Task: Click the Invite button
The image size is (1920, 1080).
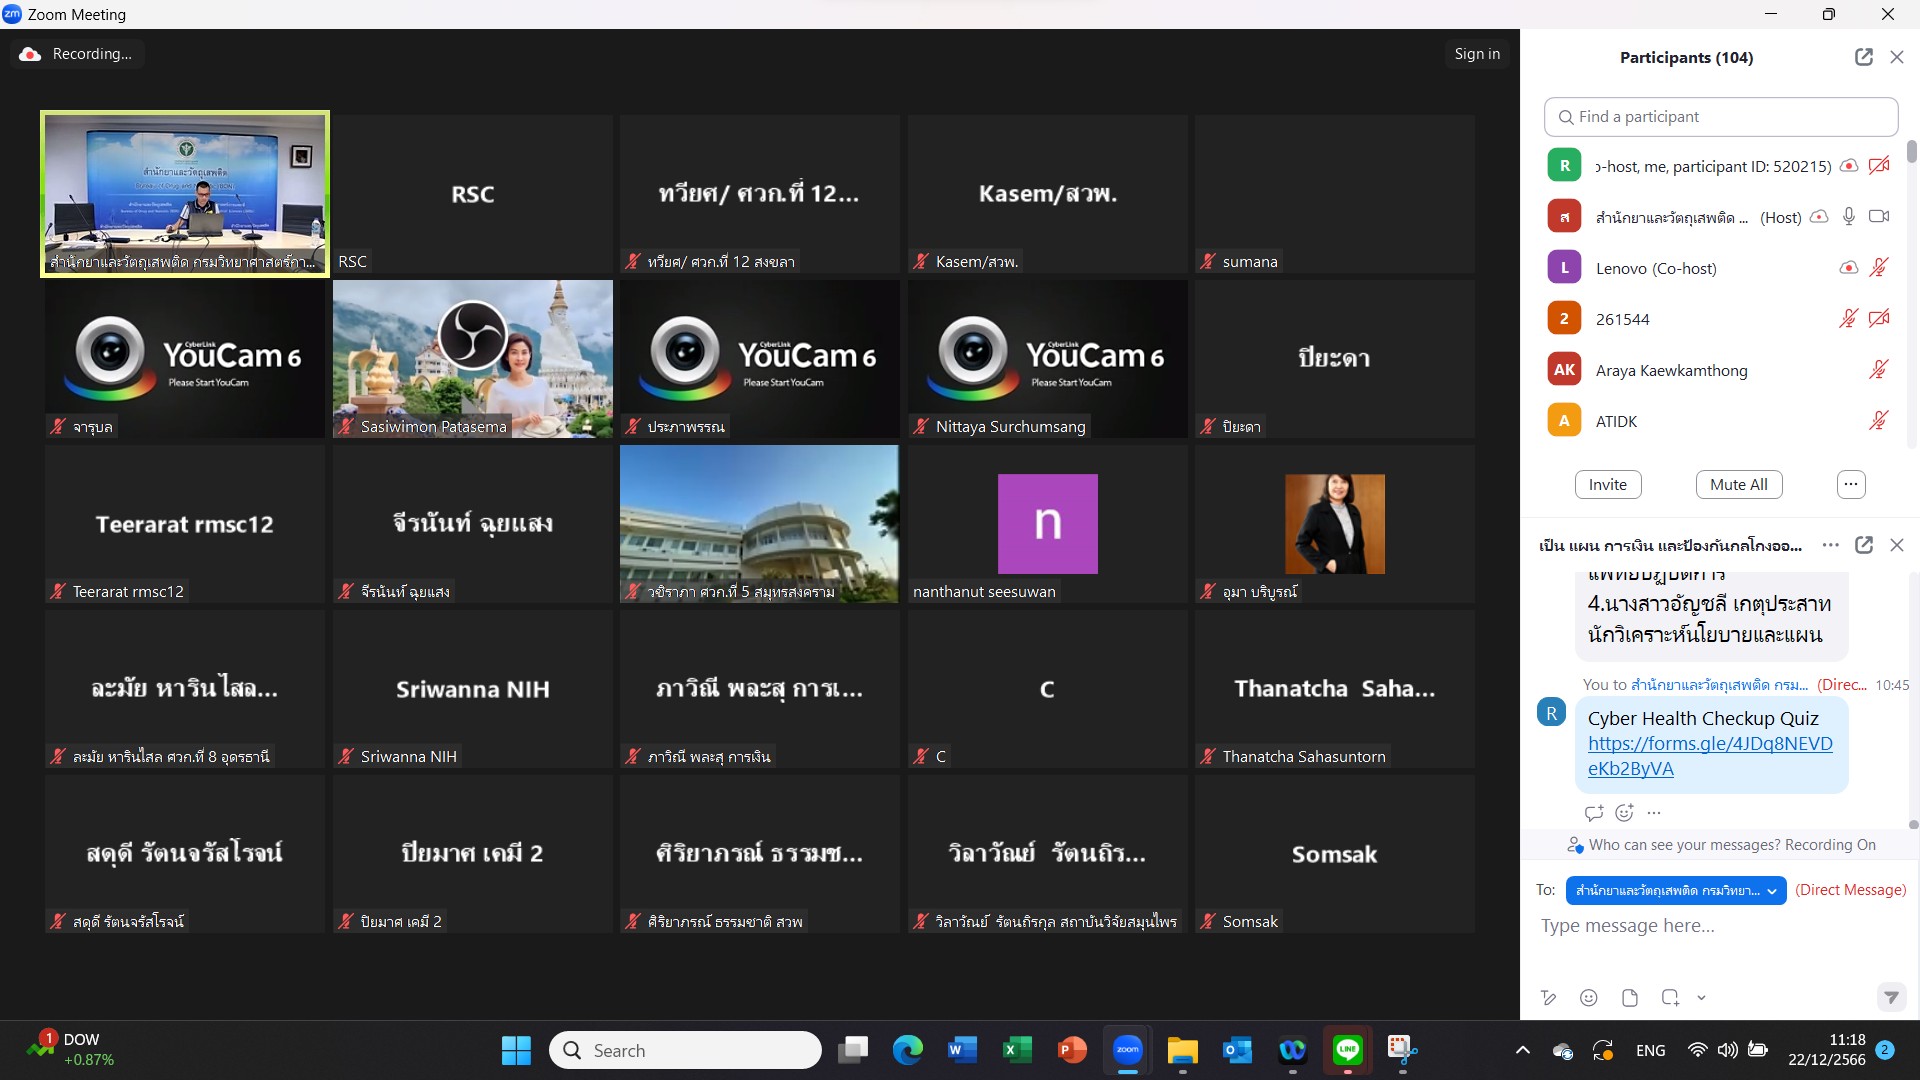Action: tap(1608, 484)
